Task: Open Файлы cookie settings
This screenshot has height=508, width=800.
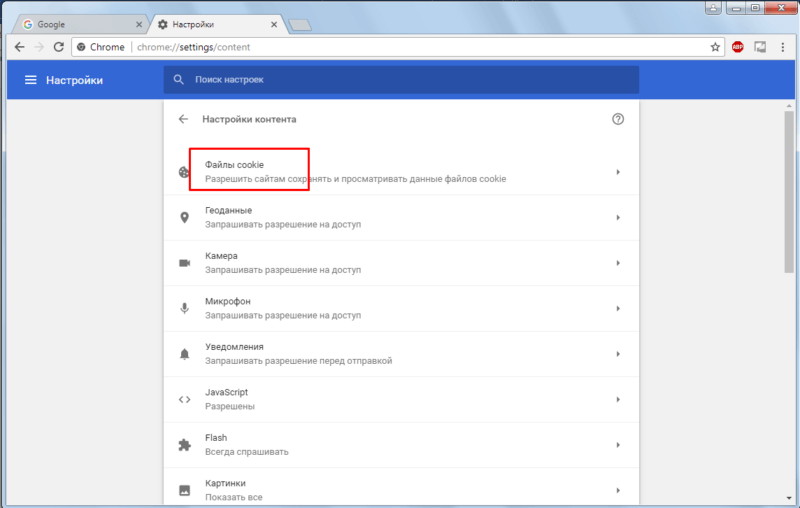Action: point(401,172)
